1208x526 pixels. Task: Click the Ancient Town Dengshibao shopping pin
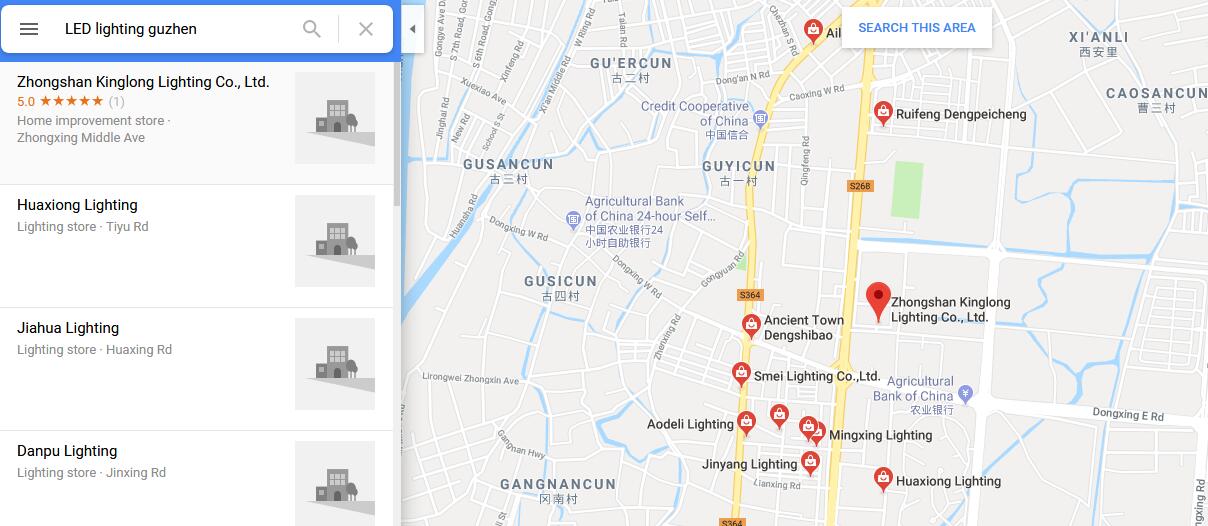tap(750, 324)
